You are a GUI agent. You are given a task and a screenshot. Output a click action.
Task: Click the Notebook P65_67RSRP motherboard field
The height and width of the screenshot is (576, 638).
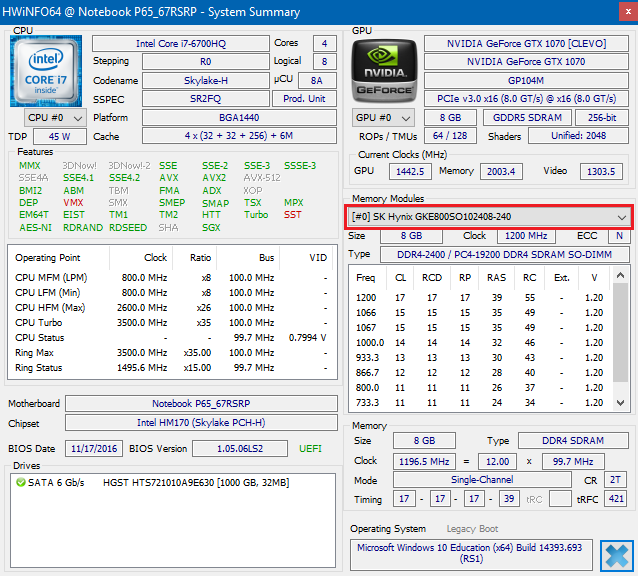tap(201, 404)
